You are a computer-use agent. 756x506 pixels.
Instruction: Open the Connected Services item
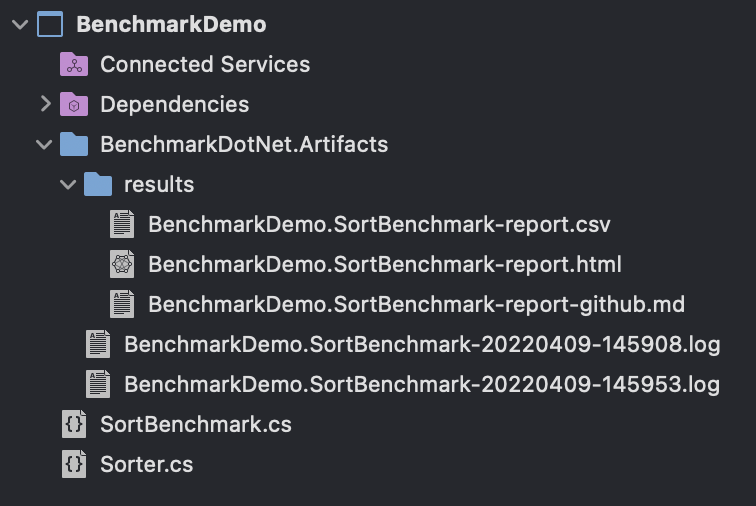pos(205,64)
